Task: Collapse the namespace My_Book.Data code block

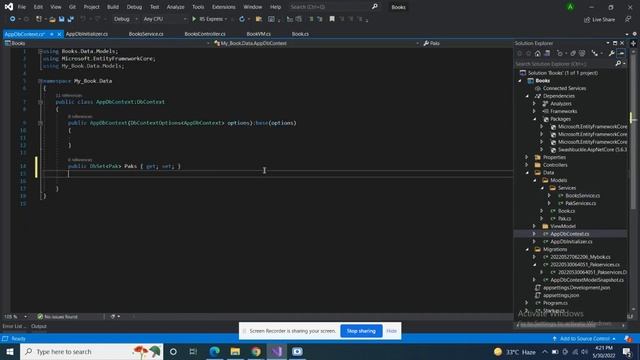Action: (x=40, y=81)
